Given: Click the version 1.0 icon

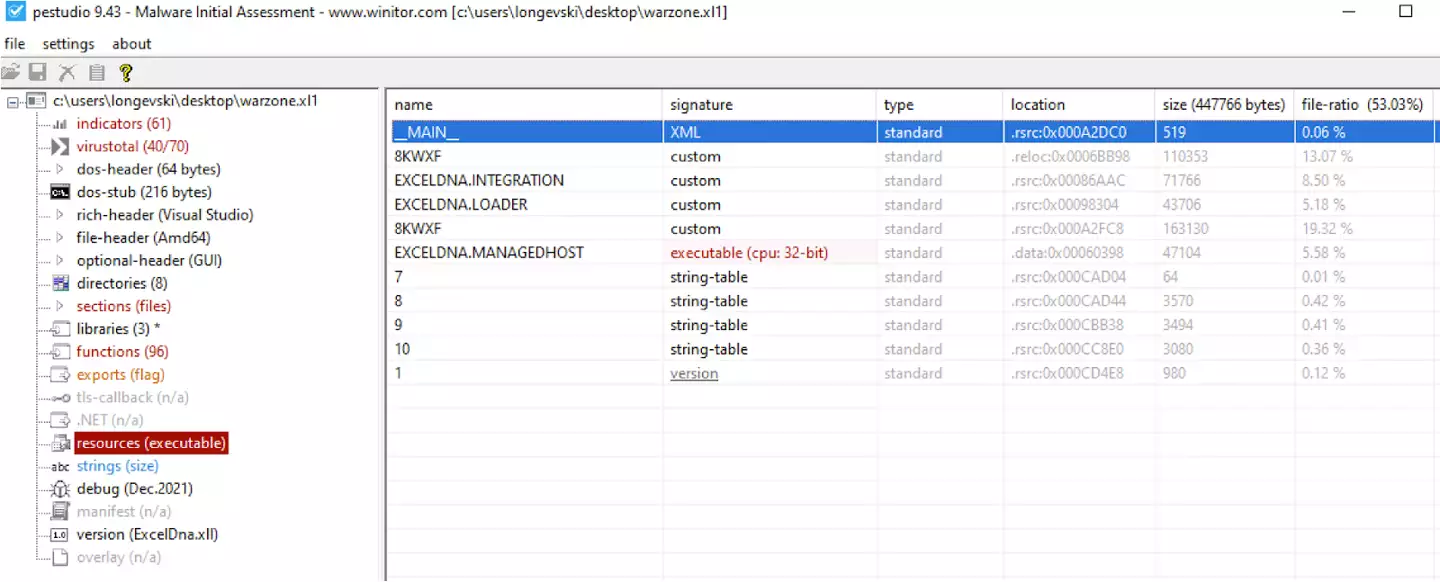Looking at the screenshot, I should tap(60, 535).
